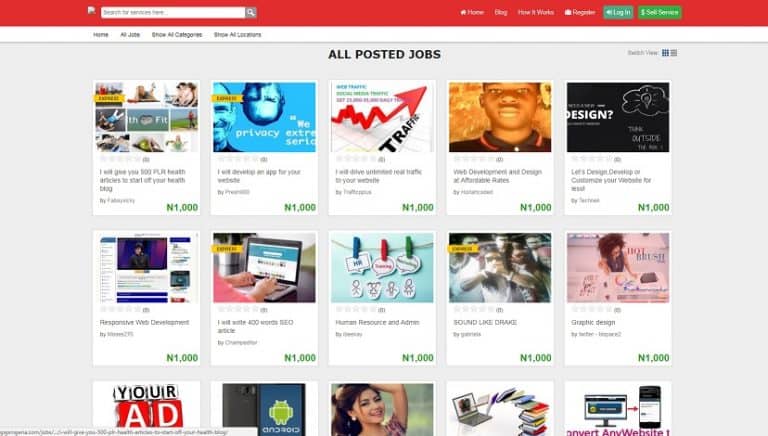Expand Show All Categories menu

tap(177, 35)
